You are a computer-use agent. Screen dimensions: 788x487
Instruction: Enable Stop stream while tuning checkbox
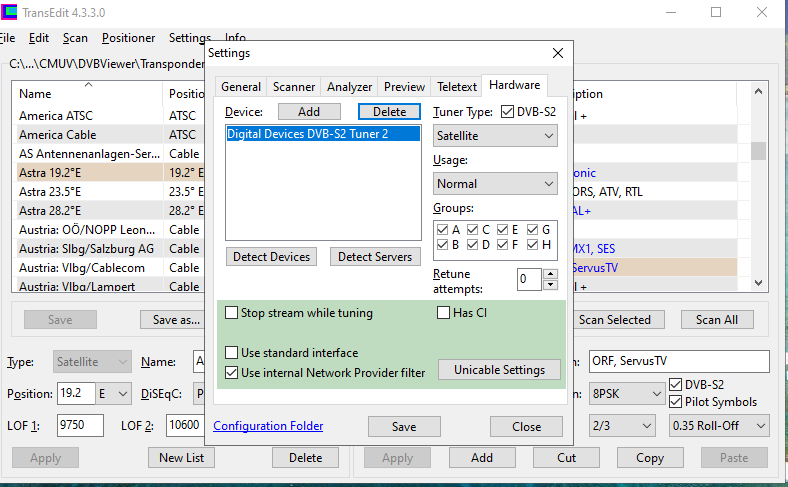232,313
